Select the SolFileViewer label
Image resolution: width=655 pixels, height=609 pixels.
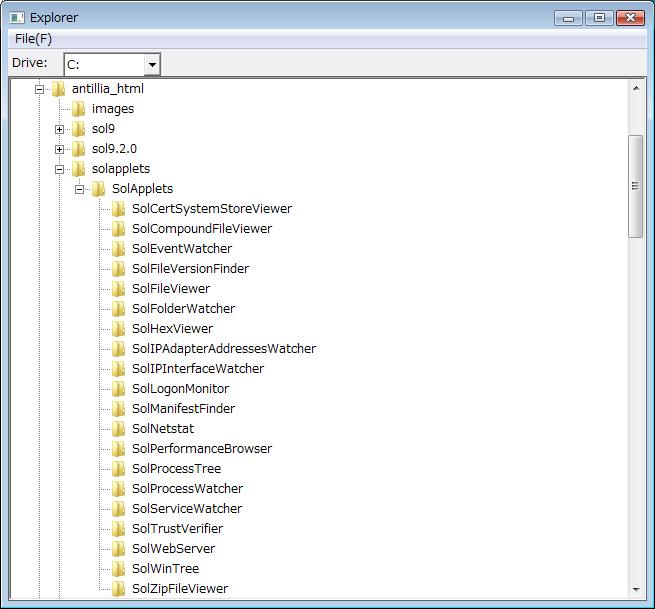tap(171, 289)
